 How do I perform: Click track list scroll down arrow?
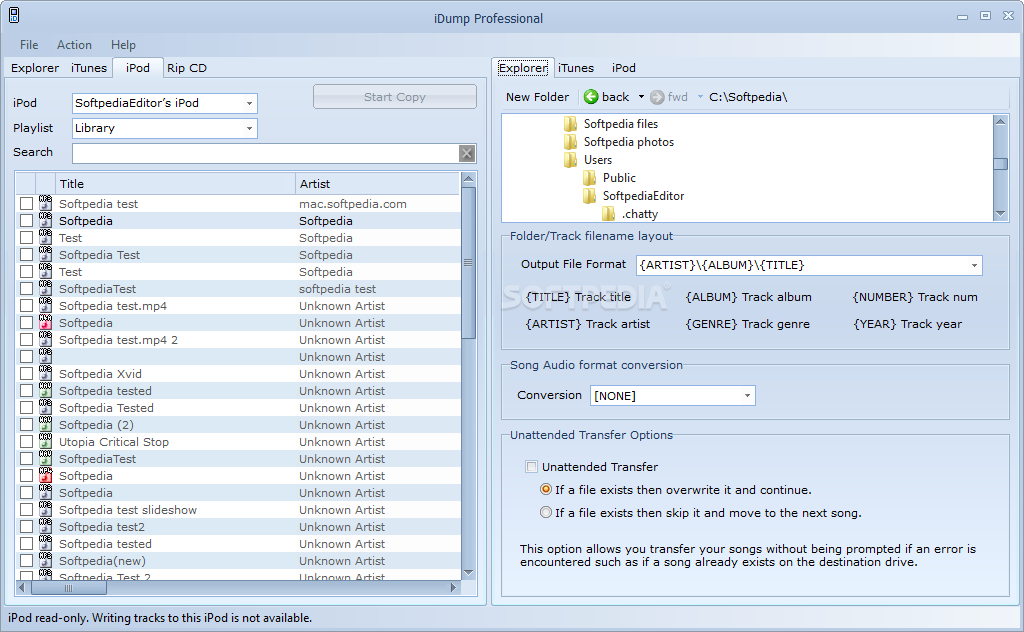point(468,573)
